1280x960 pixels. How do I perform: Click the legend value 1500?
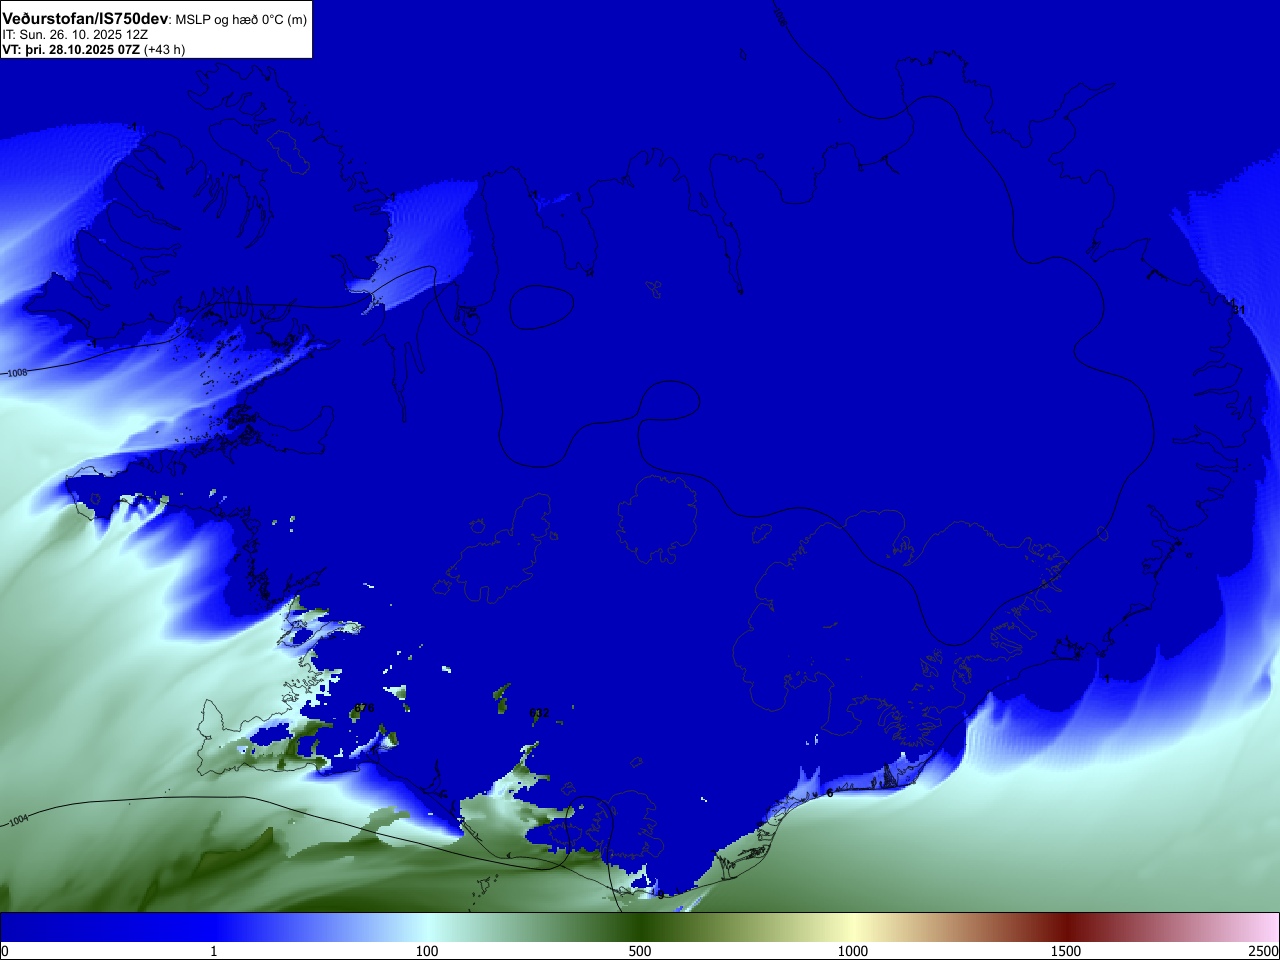1066,951
